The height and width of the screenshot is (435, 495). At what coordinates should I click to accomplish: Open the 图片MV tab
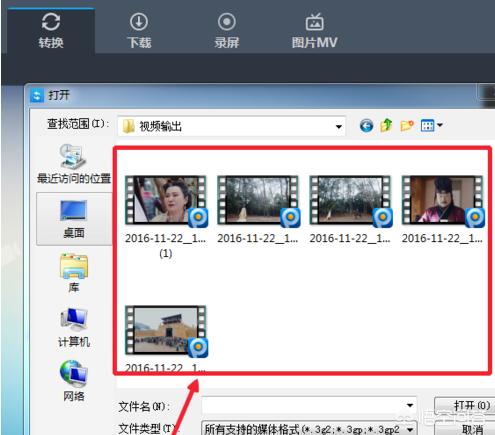point(314,31)
